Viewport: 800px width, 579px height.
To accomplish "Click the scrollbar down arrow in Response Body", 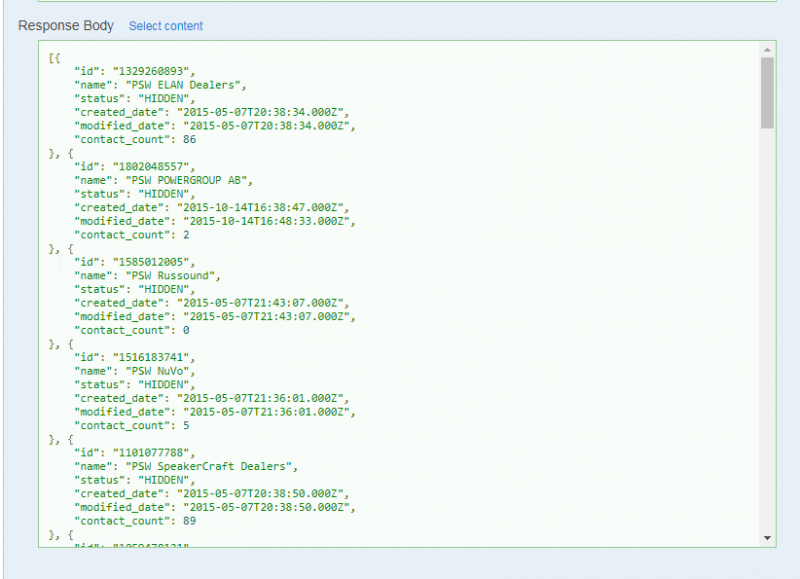I will point(767,538).
